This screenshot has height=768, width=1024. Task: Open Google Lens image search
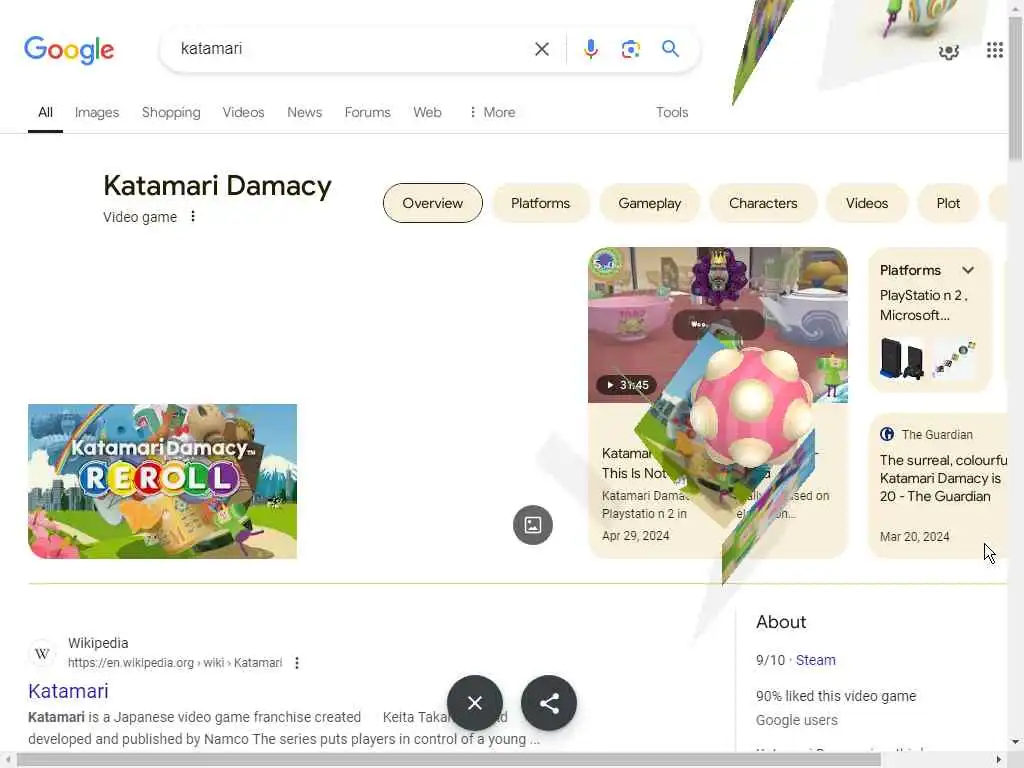click(x=630, y=49)
